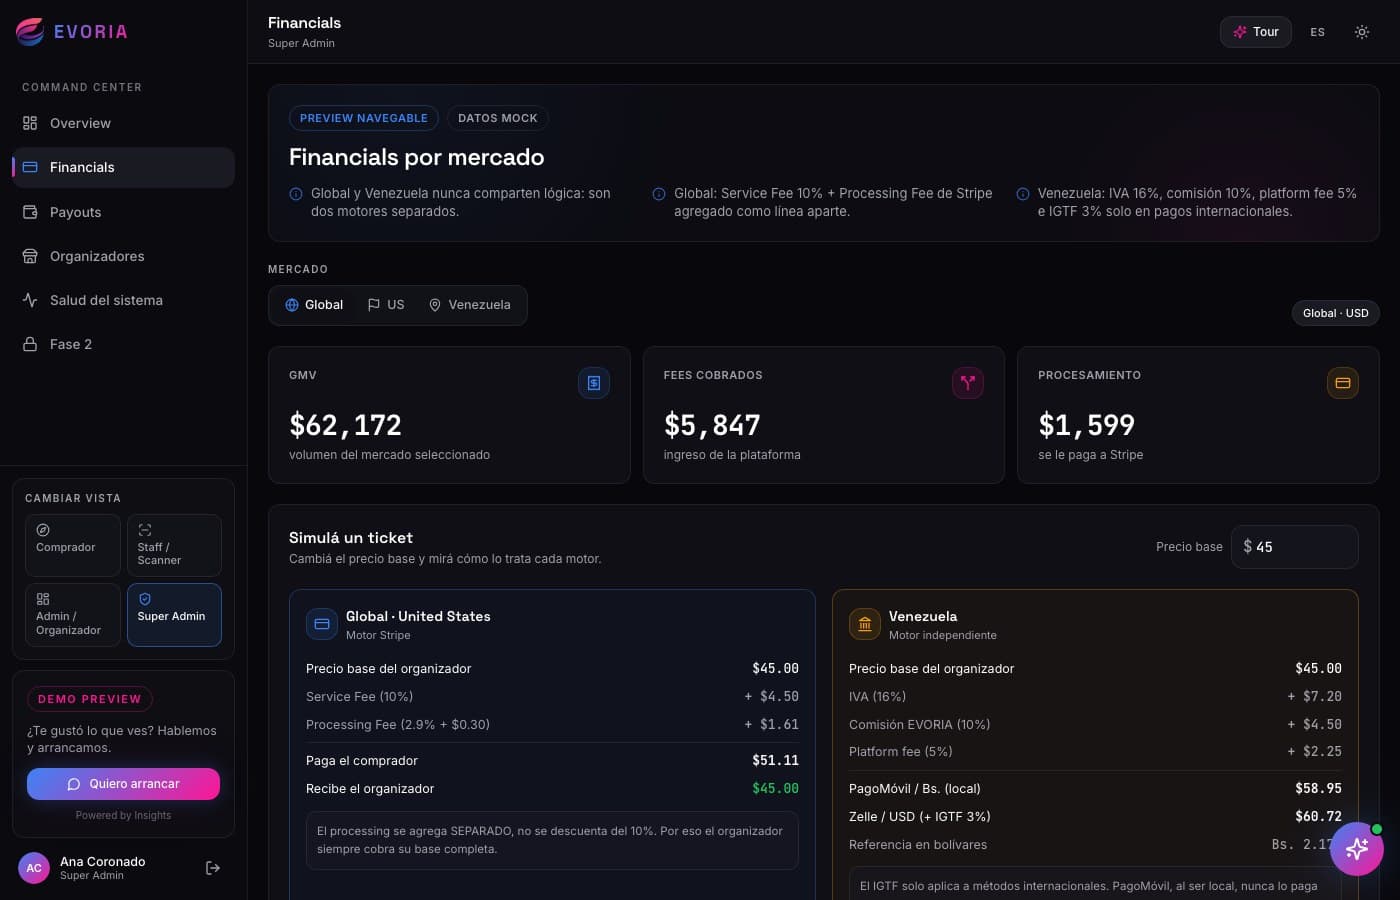Screen dimensions: 1400x900
Task: Open the locked Fase 2 item
Action: (123, 344)
